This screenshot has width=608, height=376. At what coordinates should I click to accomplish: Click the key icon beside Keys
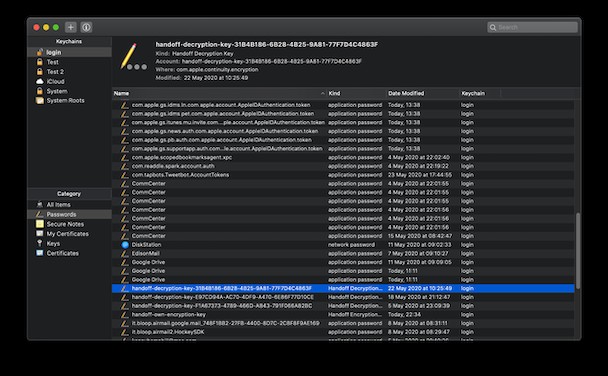(x=40, y=243)
